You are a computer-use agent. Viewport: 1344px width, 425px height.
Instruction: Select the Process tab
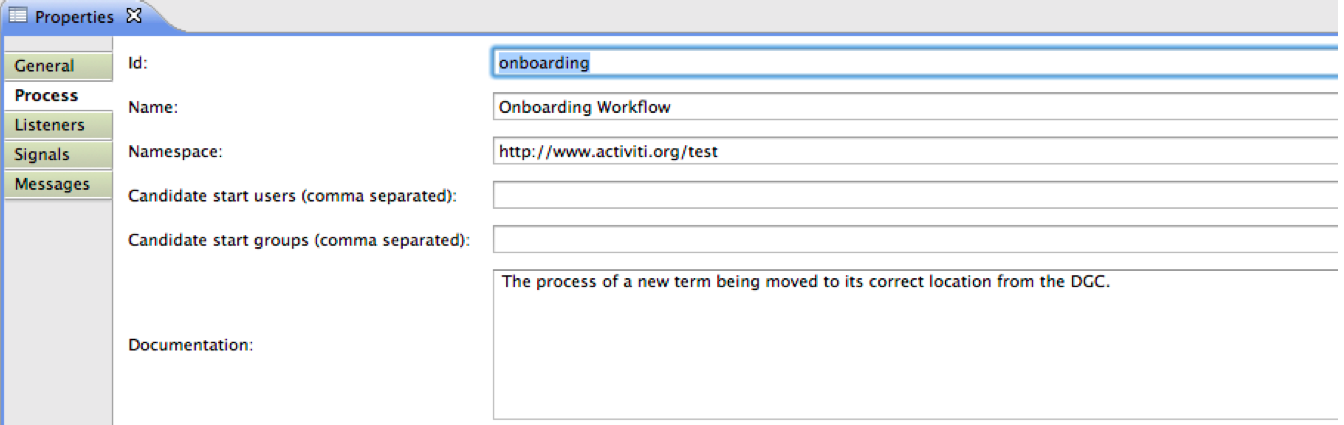tap(57, 95)
